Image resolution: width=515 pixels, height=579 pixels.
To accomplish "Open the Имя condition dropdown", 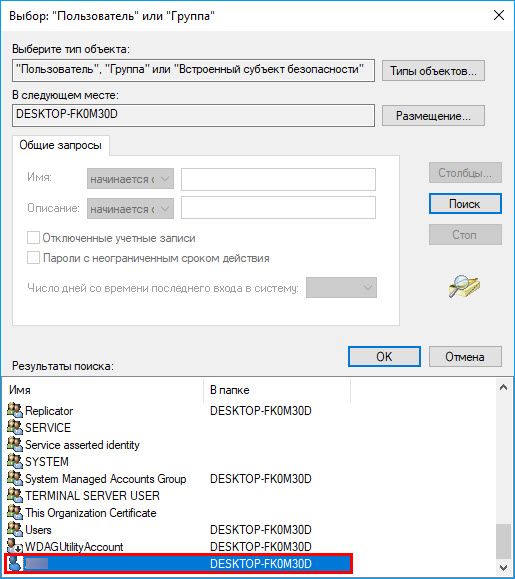I will pos(130,179).
